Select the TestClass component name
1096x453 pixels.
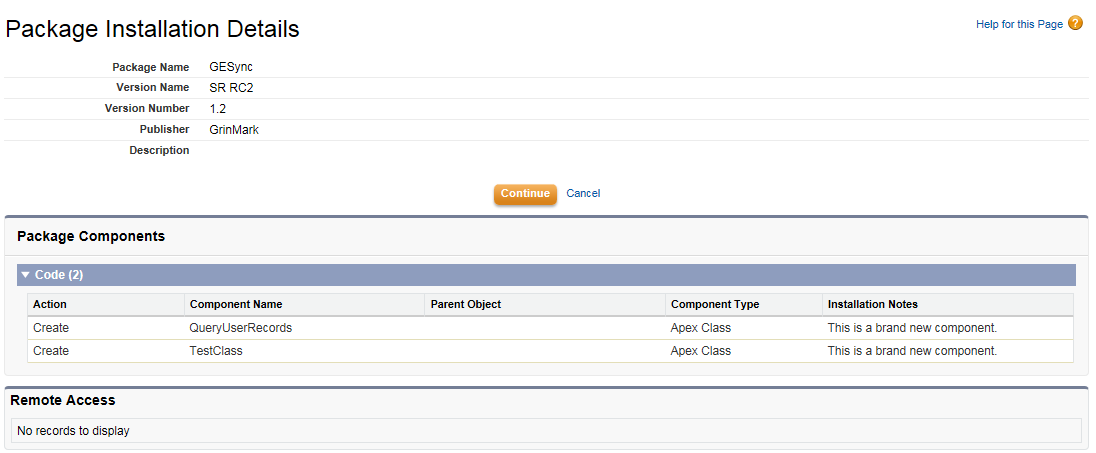(x=216, y=351)
